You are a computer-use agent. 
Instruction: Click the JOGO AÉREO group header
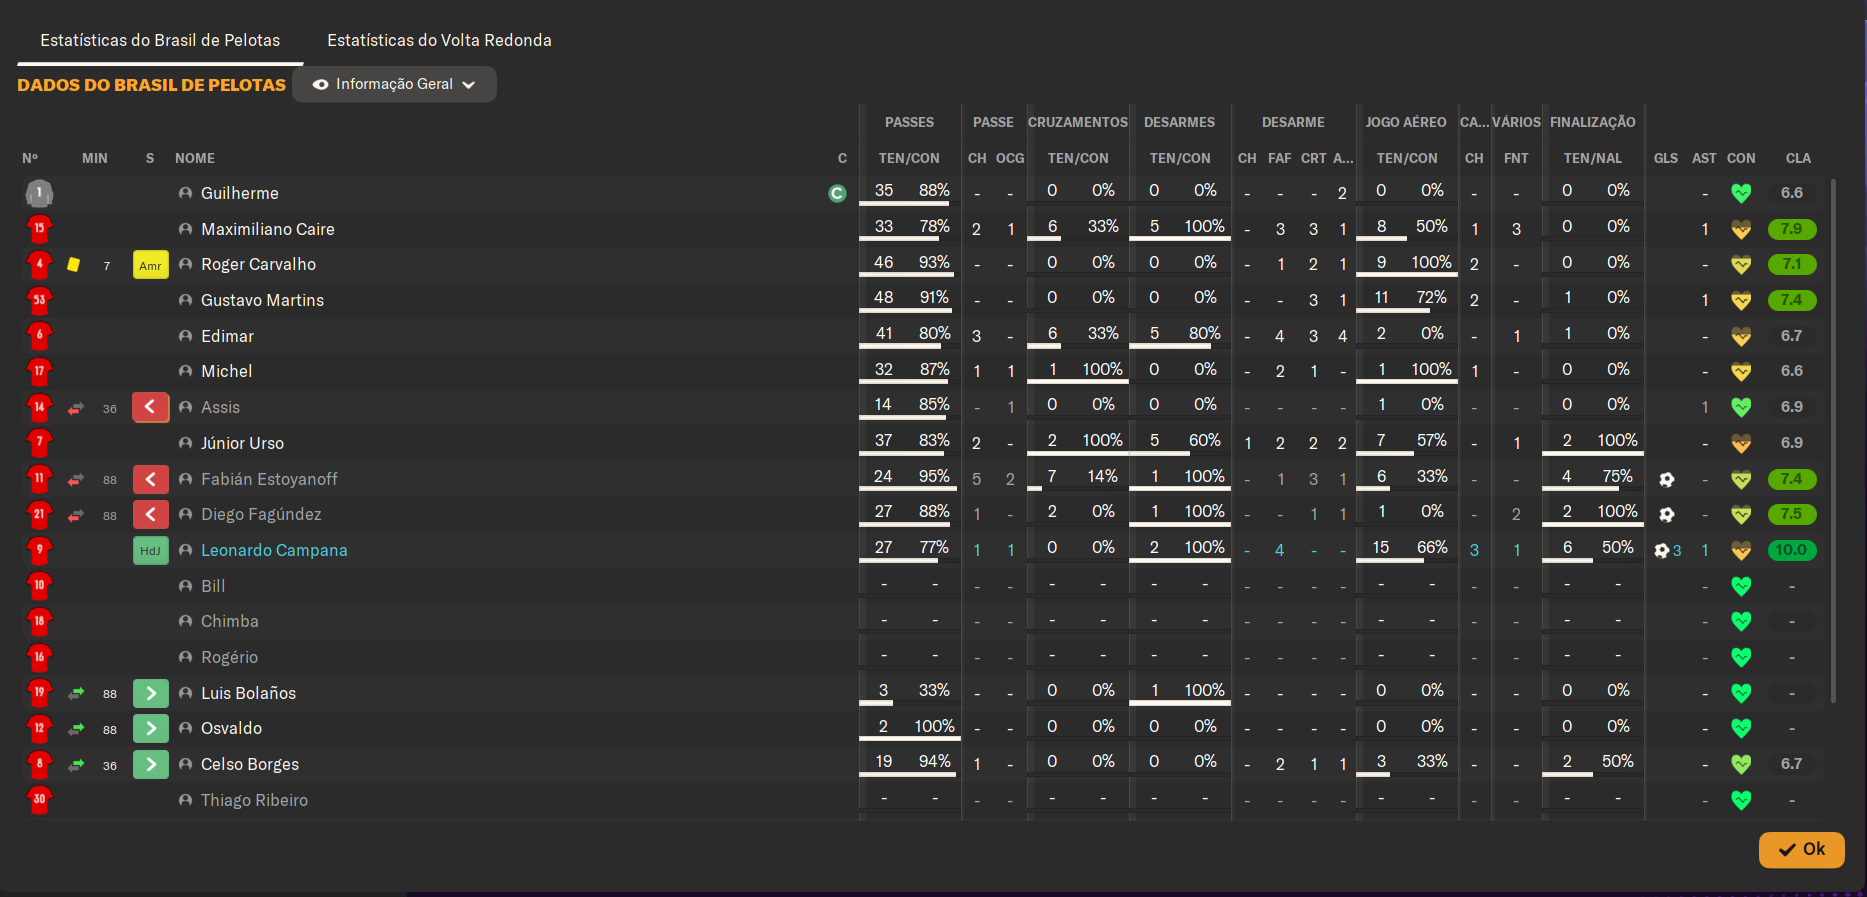(1406, 122)
